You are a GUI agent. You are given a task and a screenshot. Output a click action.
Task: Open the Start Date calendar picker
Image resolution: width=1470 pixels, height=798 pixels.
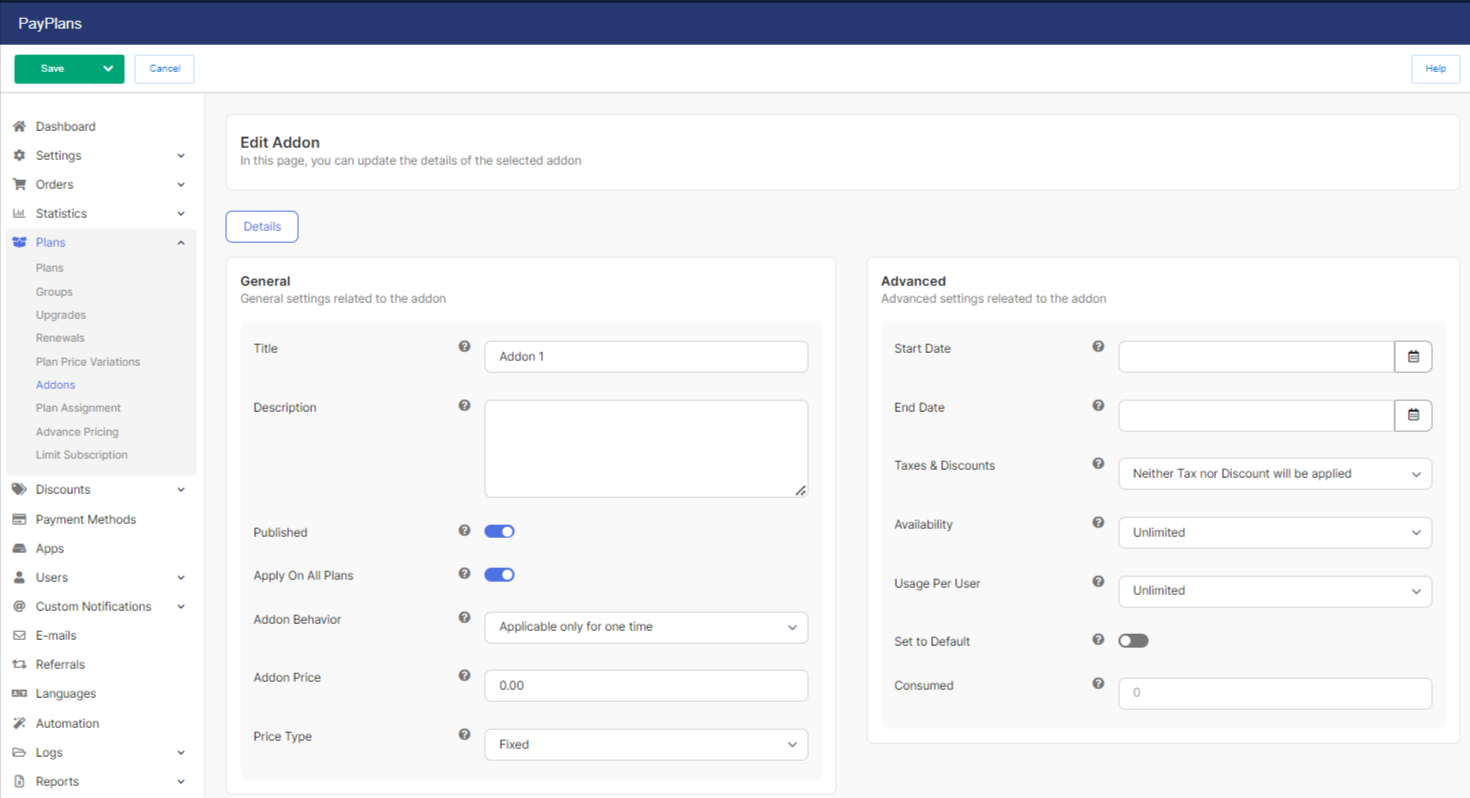click(1413, 356)
